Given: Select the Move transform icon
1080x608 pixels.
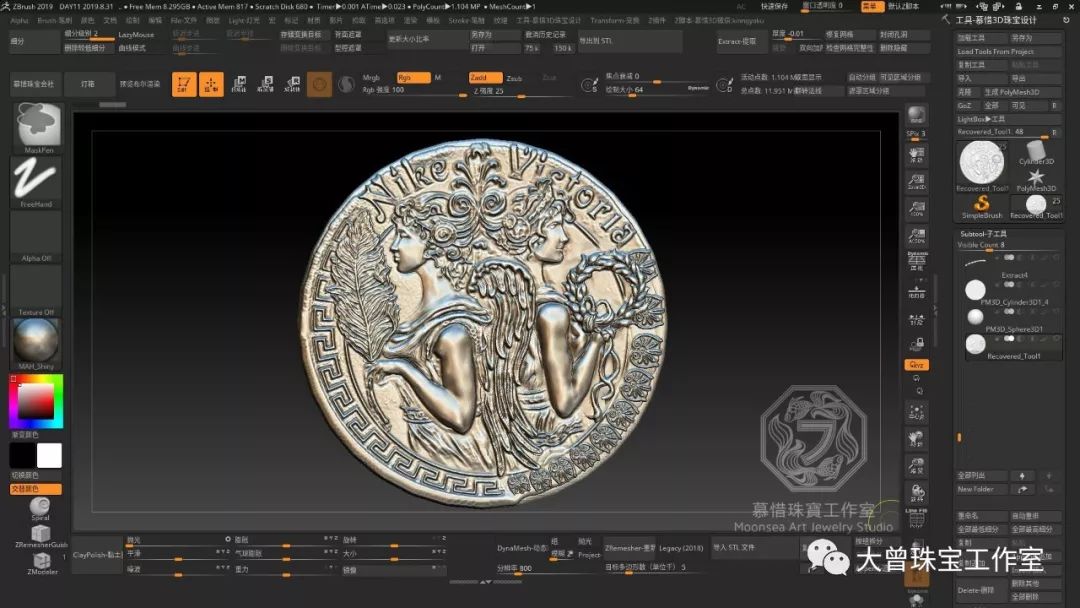Looking at the screenshot, I should coord(238,84).
